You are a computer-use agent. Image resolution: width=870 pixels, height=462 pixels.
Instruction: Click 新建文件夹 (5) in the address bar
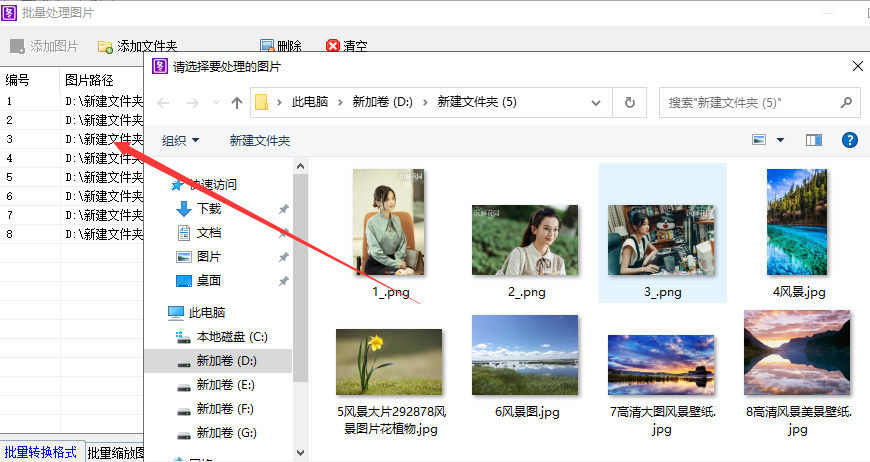[477, 102]
